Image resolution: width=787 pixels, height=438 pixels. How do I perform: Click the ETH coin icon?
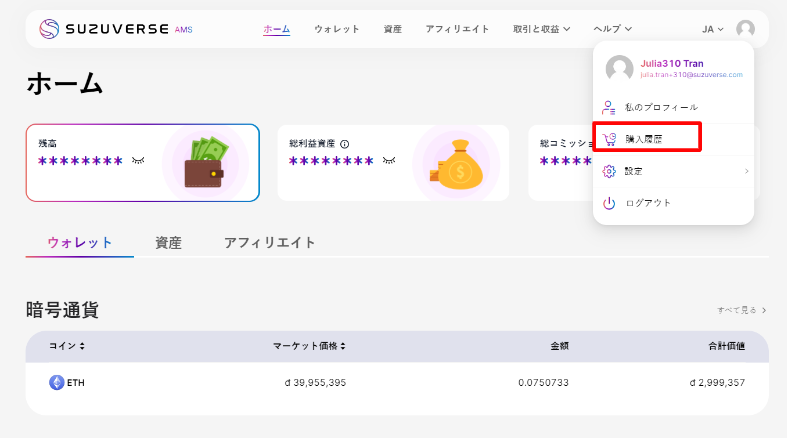(x=56, y=382)
